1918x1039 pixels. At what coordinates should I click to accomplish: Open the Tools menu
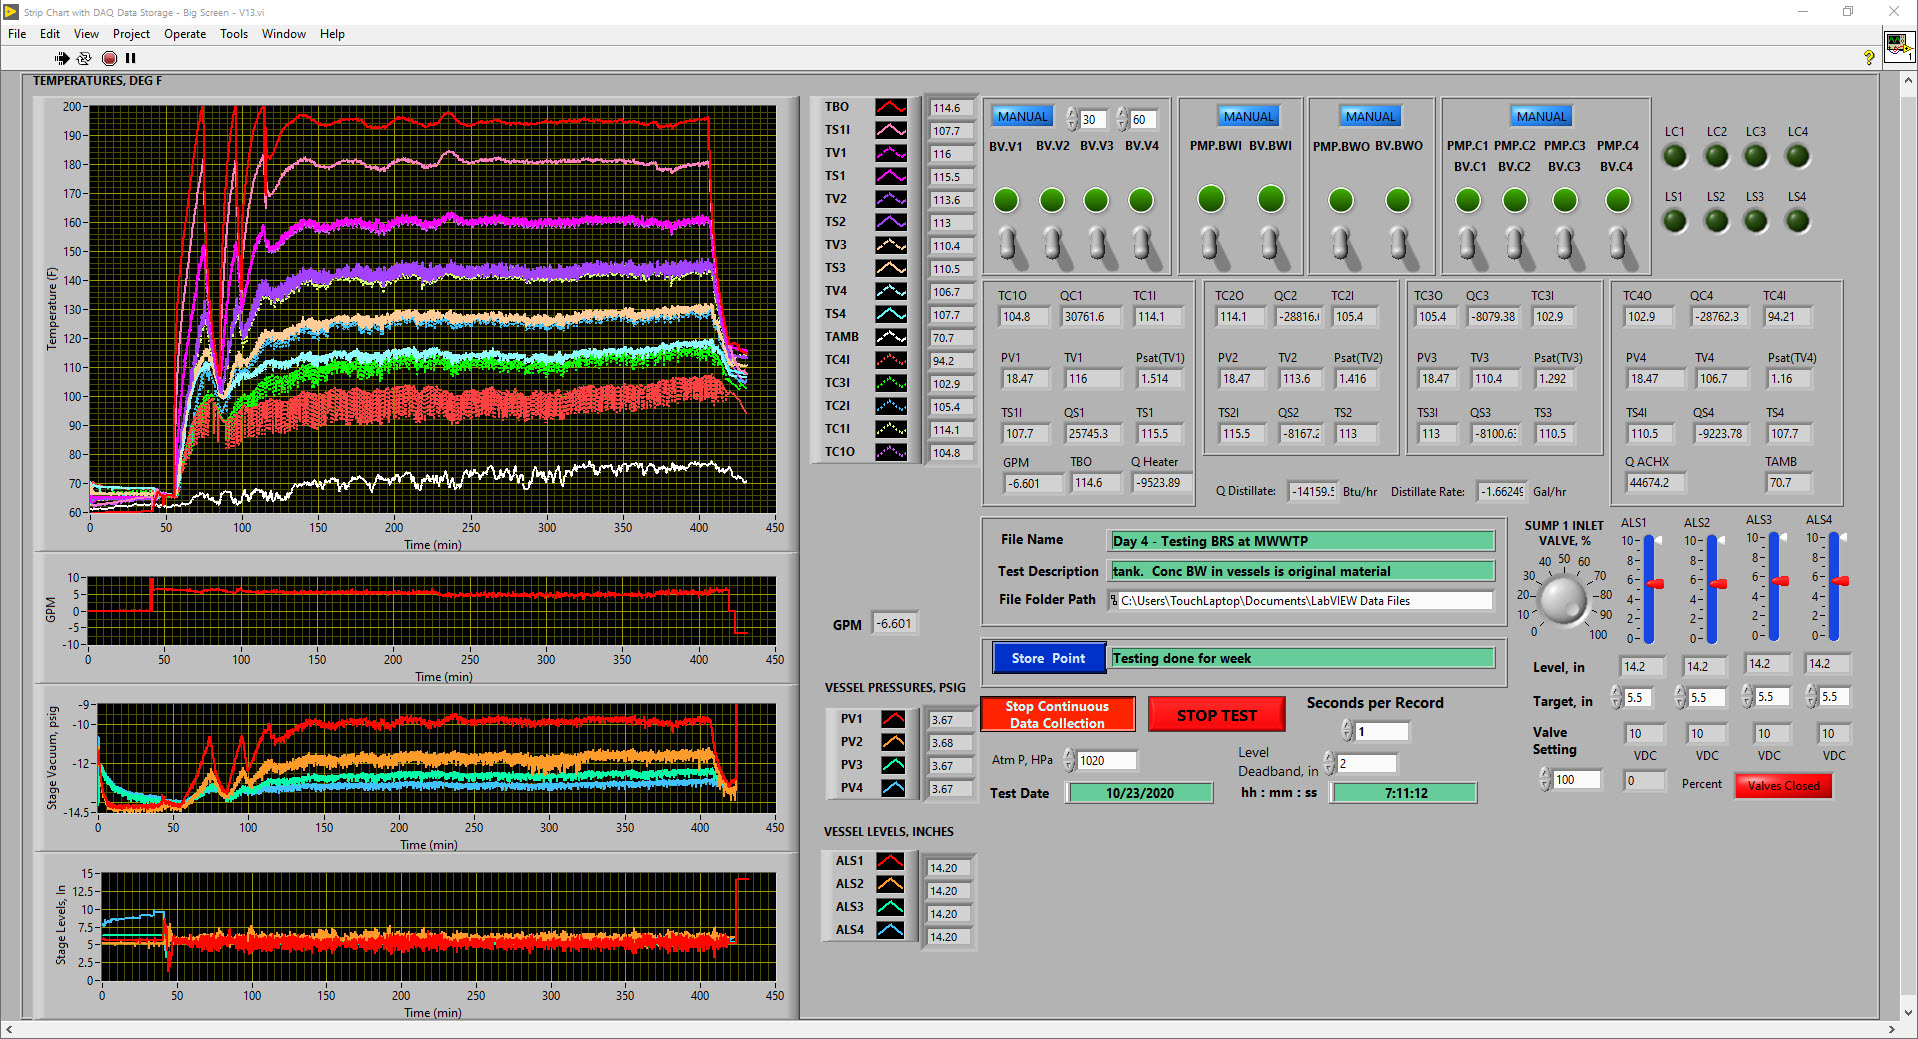(234, 34)
